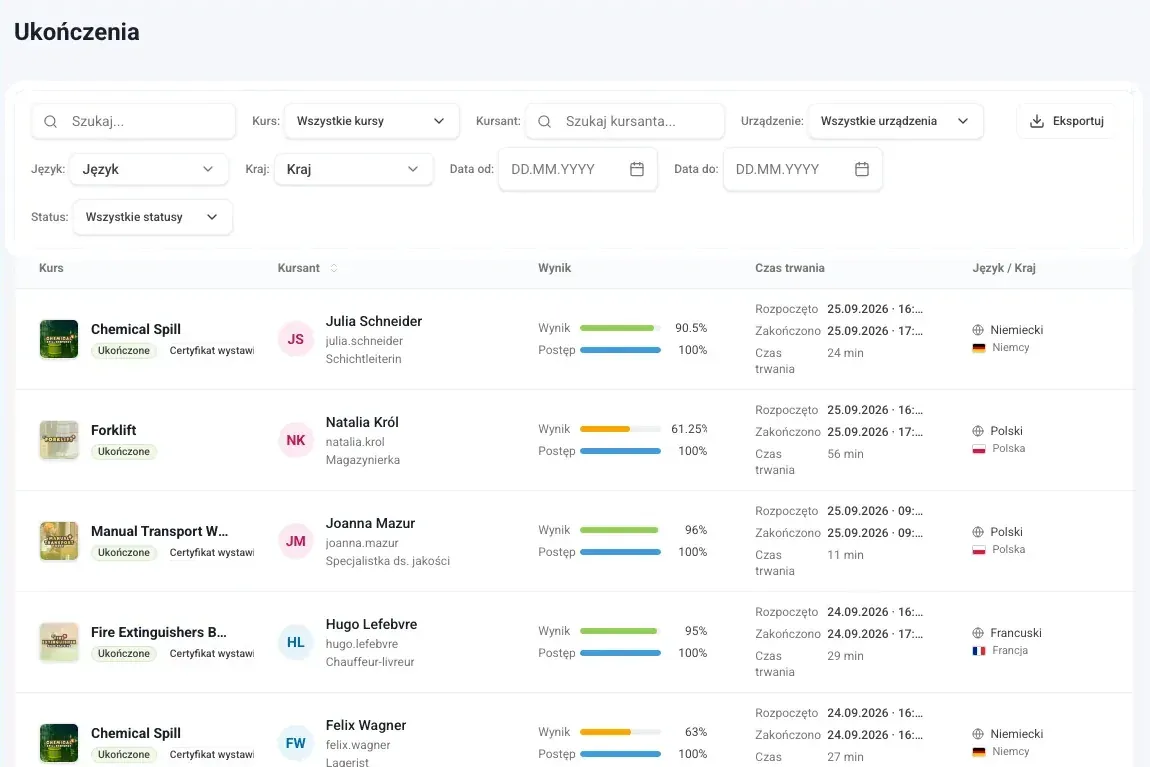Click Julia Schneider's Wynik progress bar
1150x767 pixels.
point(620,329)
